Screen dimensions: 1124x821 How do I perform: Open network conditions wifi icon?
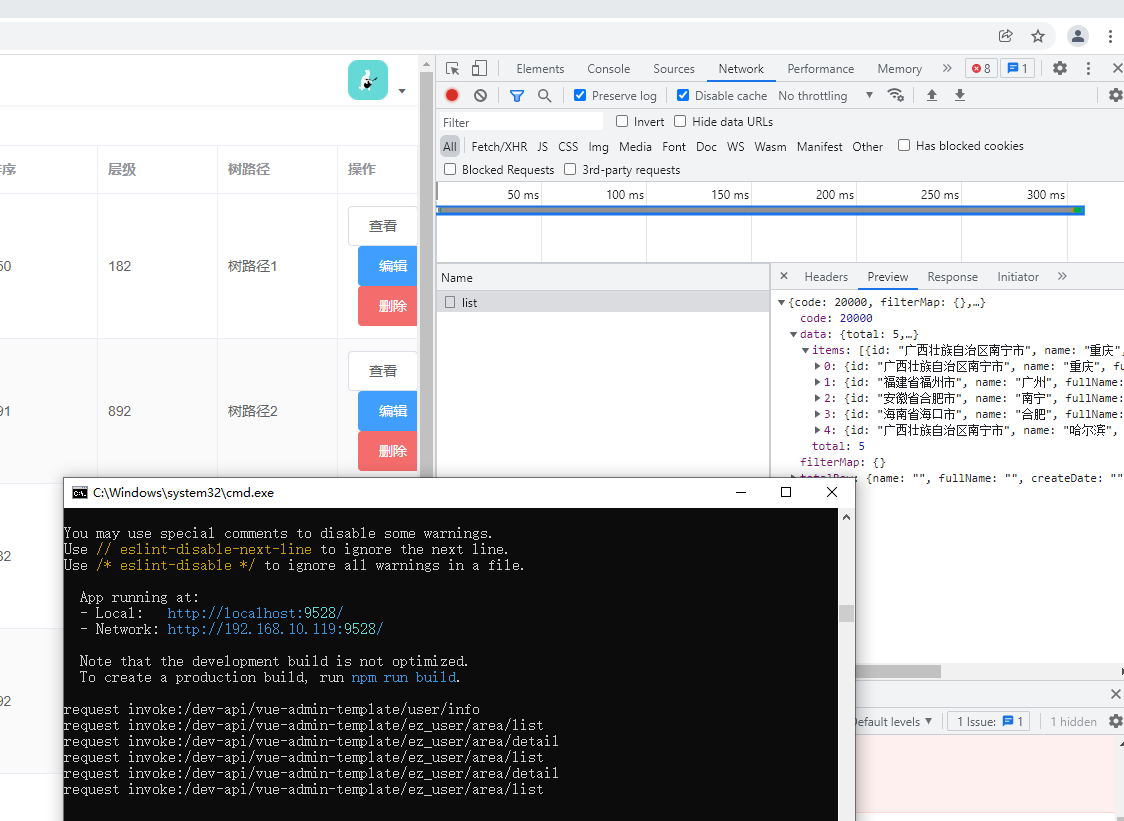895,95
